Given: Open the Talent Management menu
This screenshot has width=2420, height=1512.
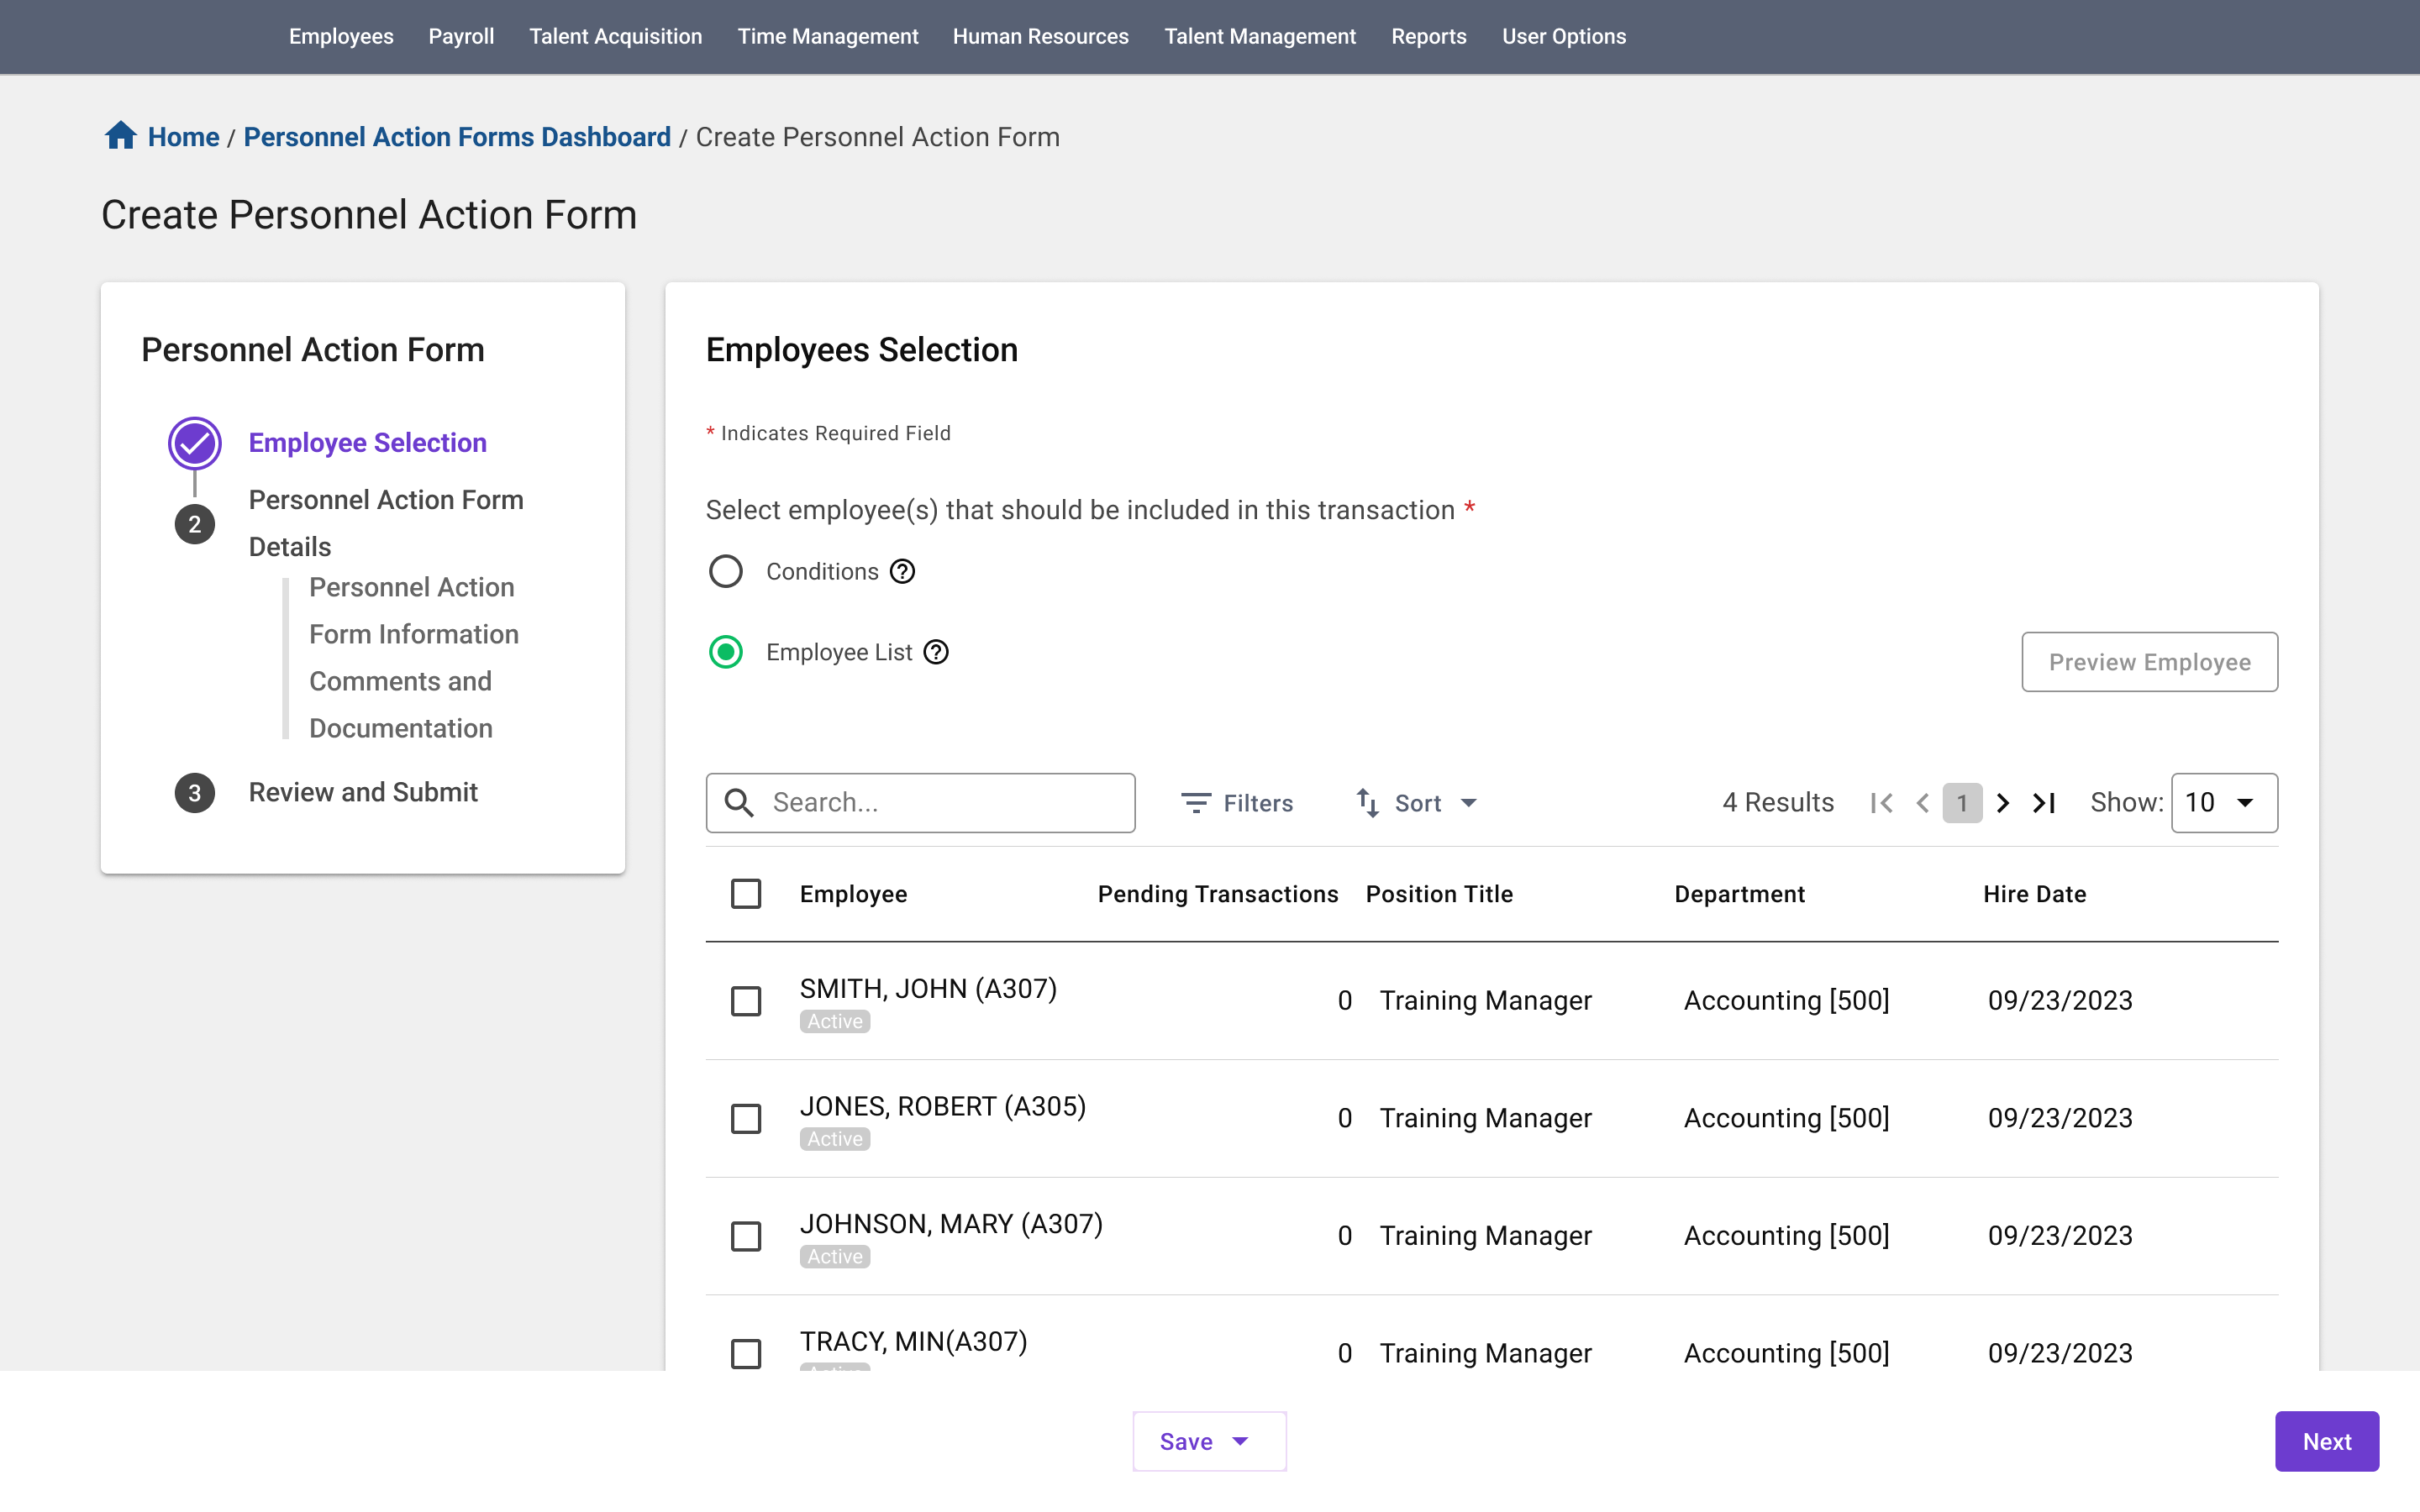Looking at the screenshot, I should 1260,36.
